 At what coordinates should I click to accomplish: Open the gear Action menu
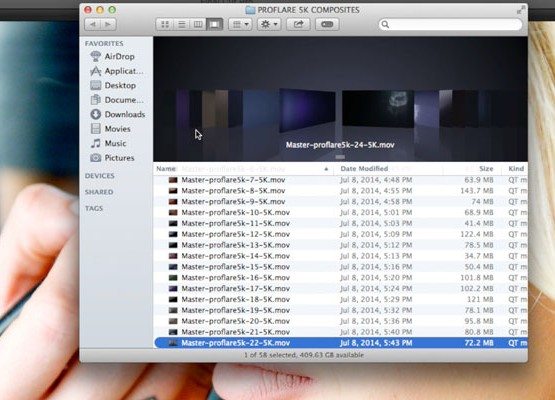[x=269, y=24]
